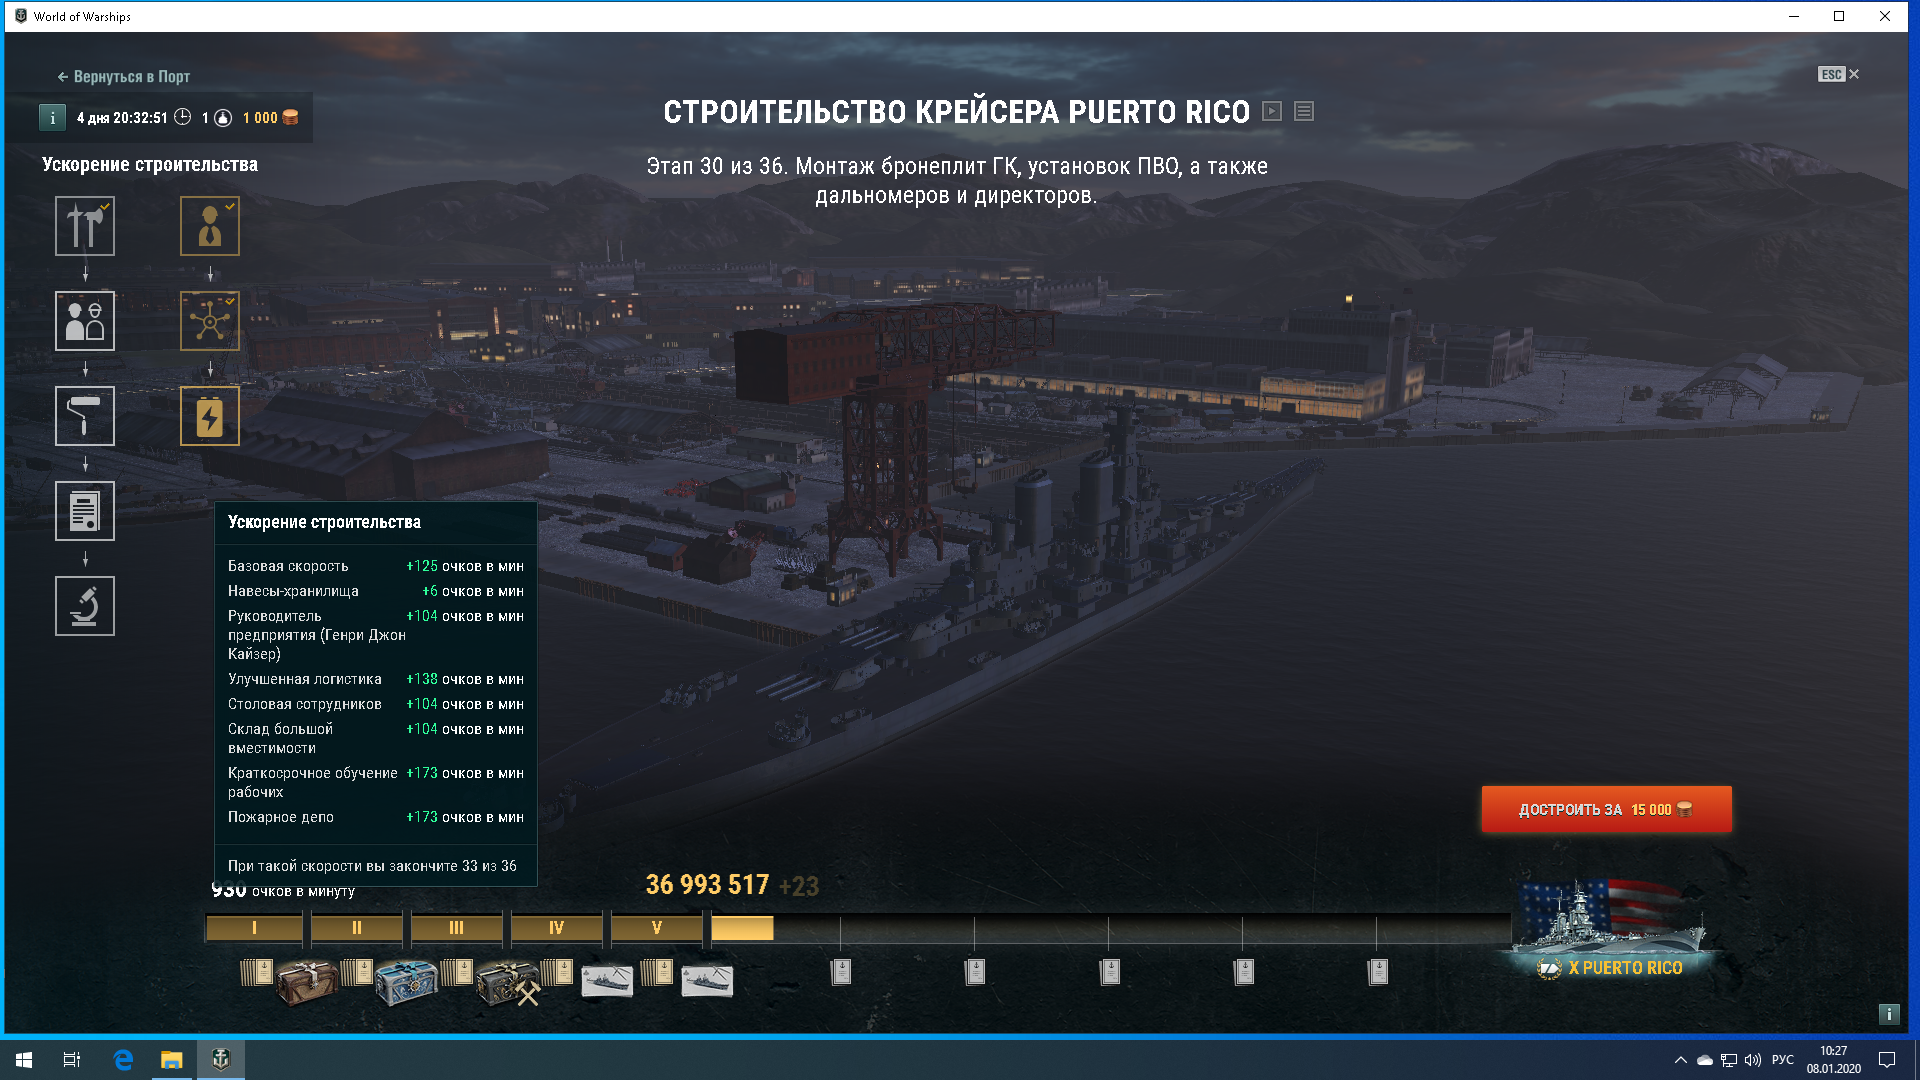Select stage IV on progress bar

556,928
